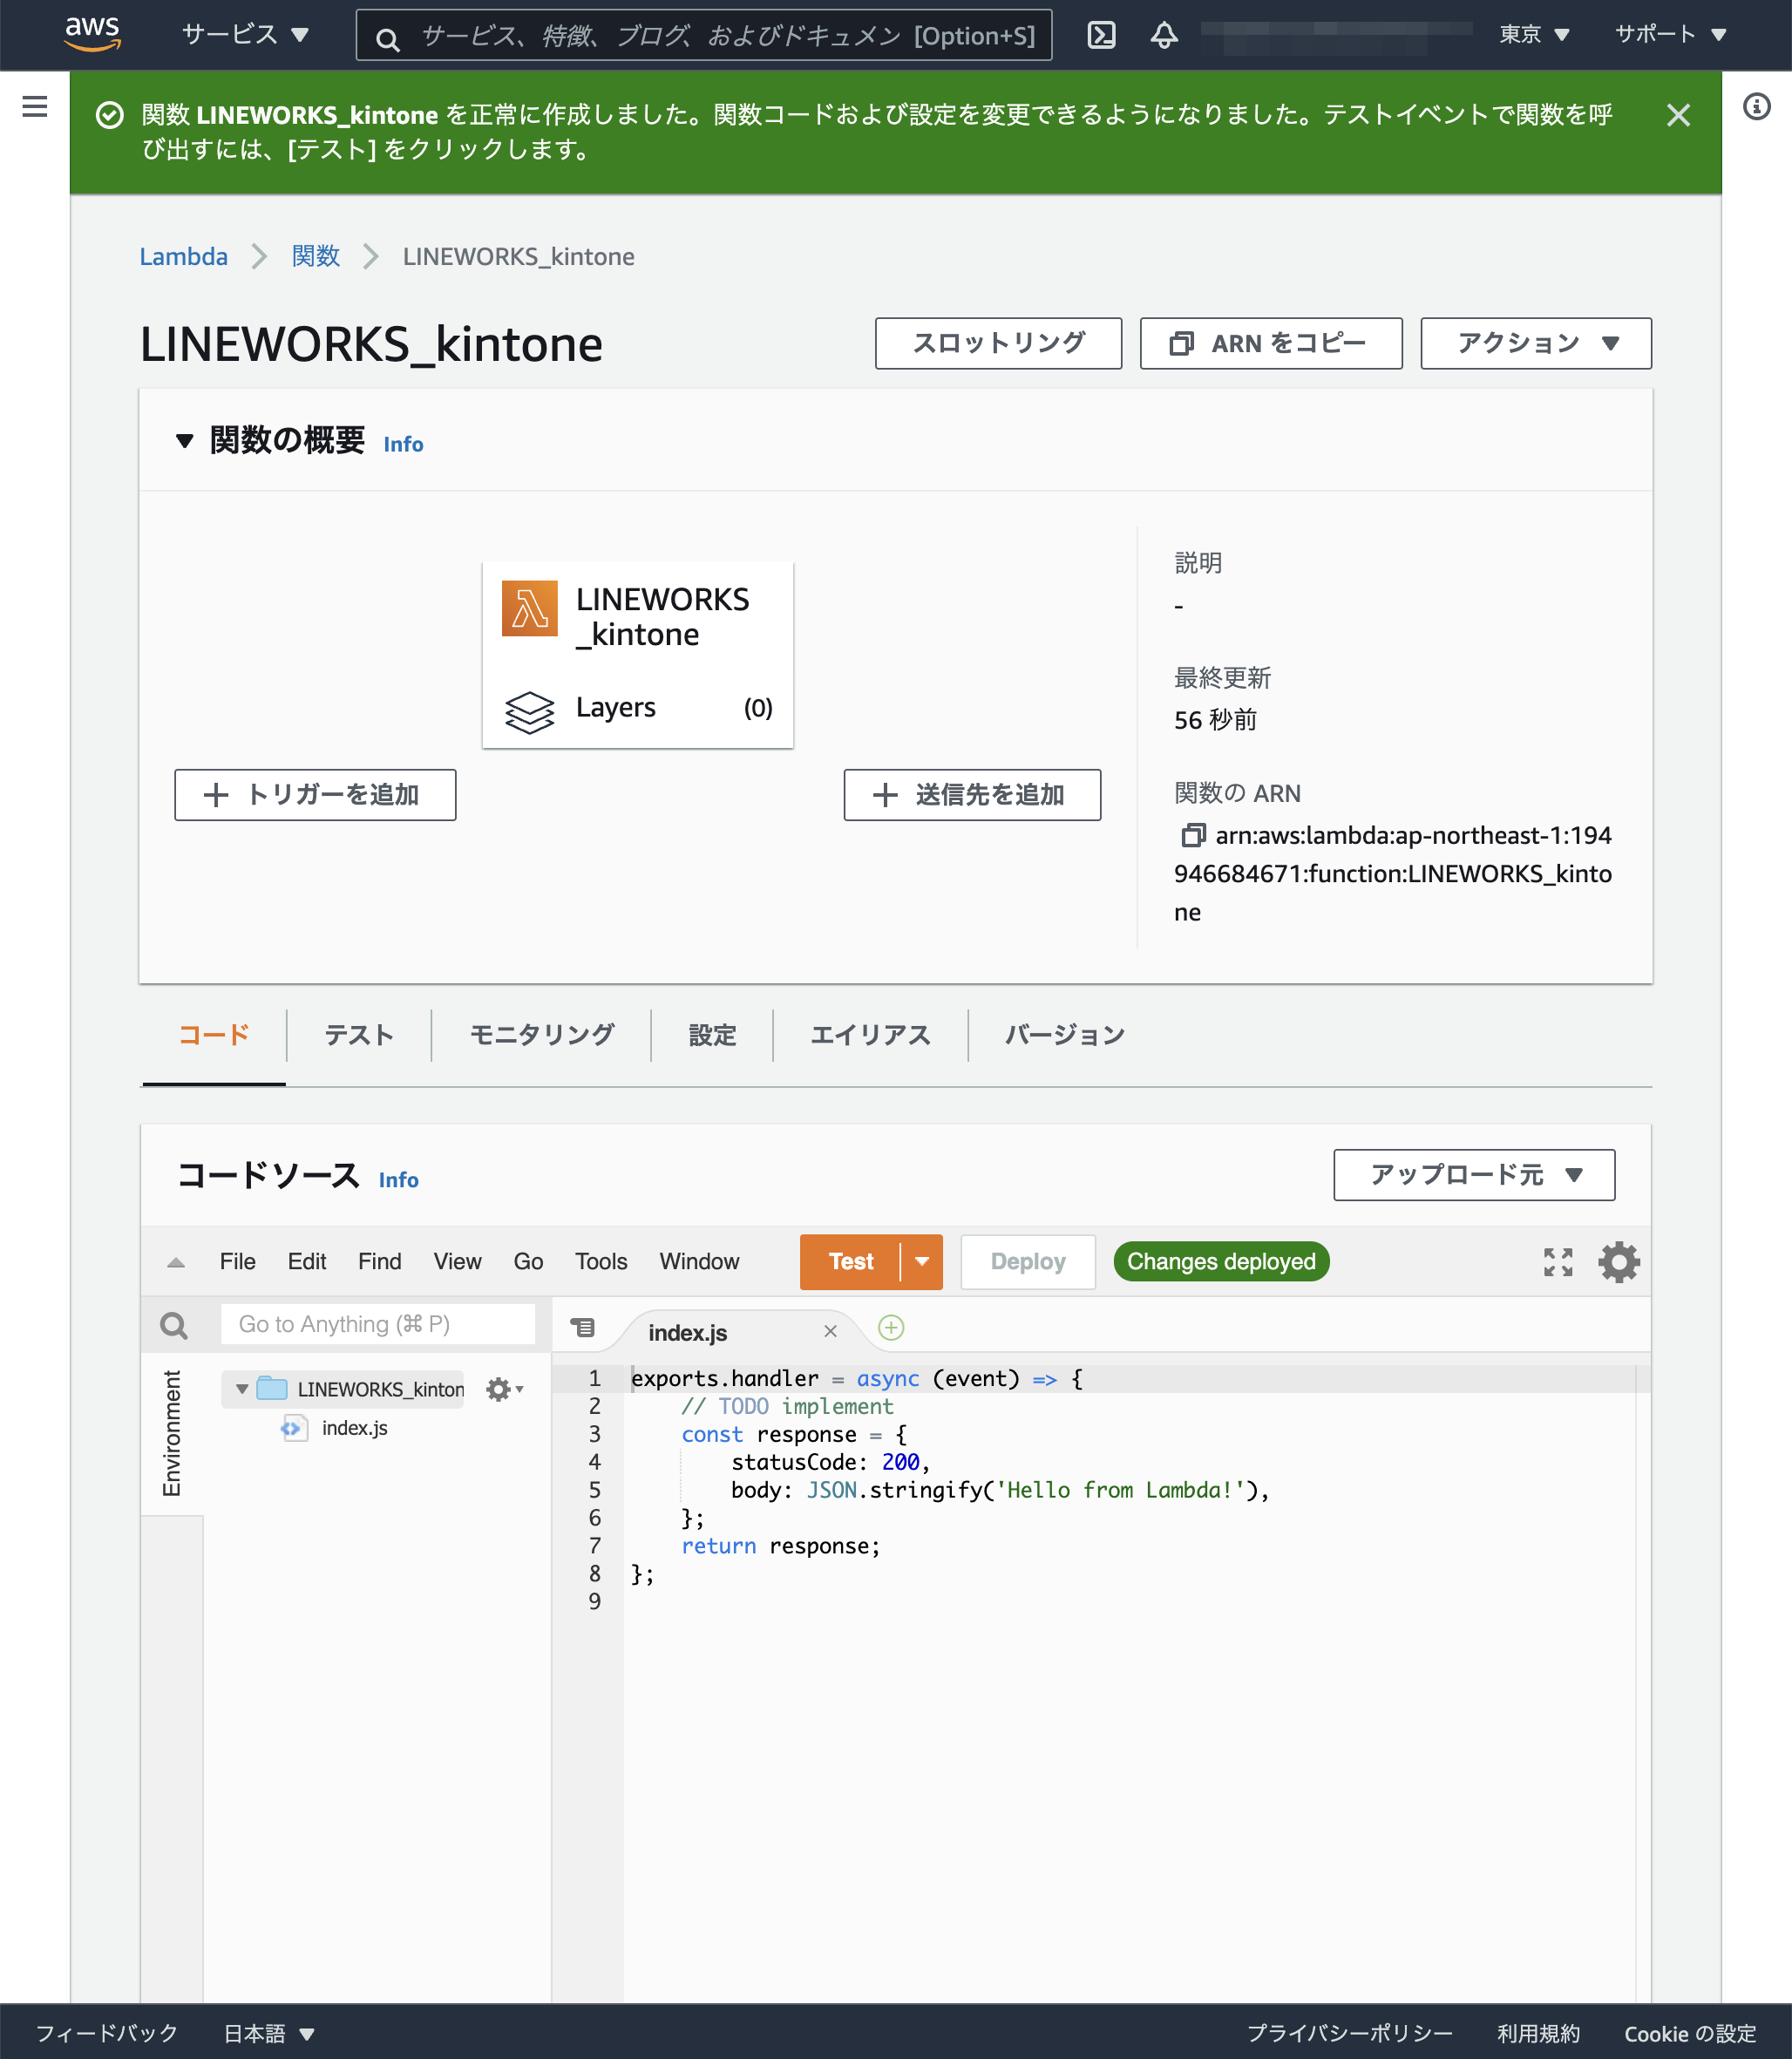The image size is (1792, 2059).
Task: Open the Test button dropdown arrow
Action: tap(922, 1262)
